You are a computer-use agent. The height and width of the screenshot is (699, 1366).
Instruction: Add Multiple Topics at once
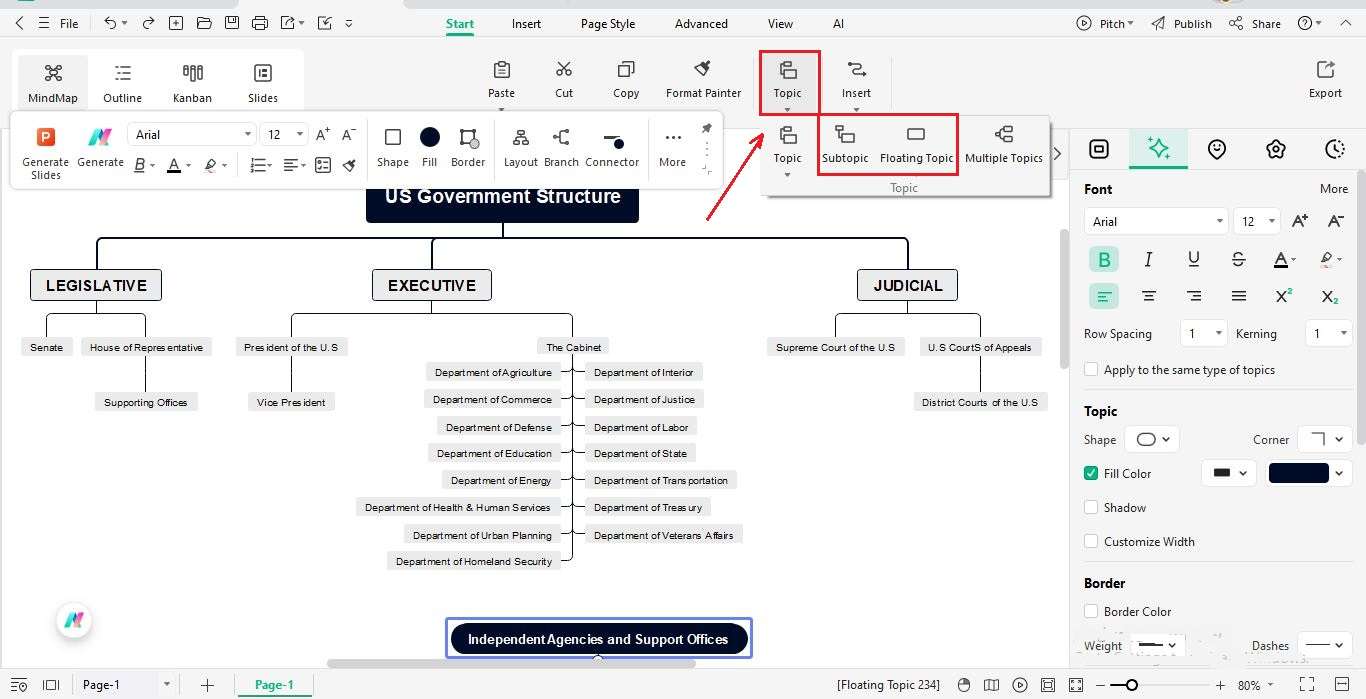(x=1004, y=143)
